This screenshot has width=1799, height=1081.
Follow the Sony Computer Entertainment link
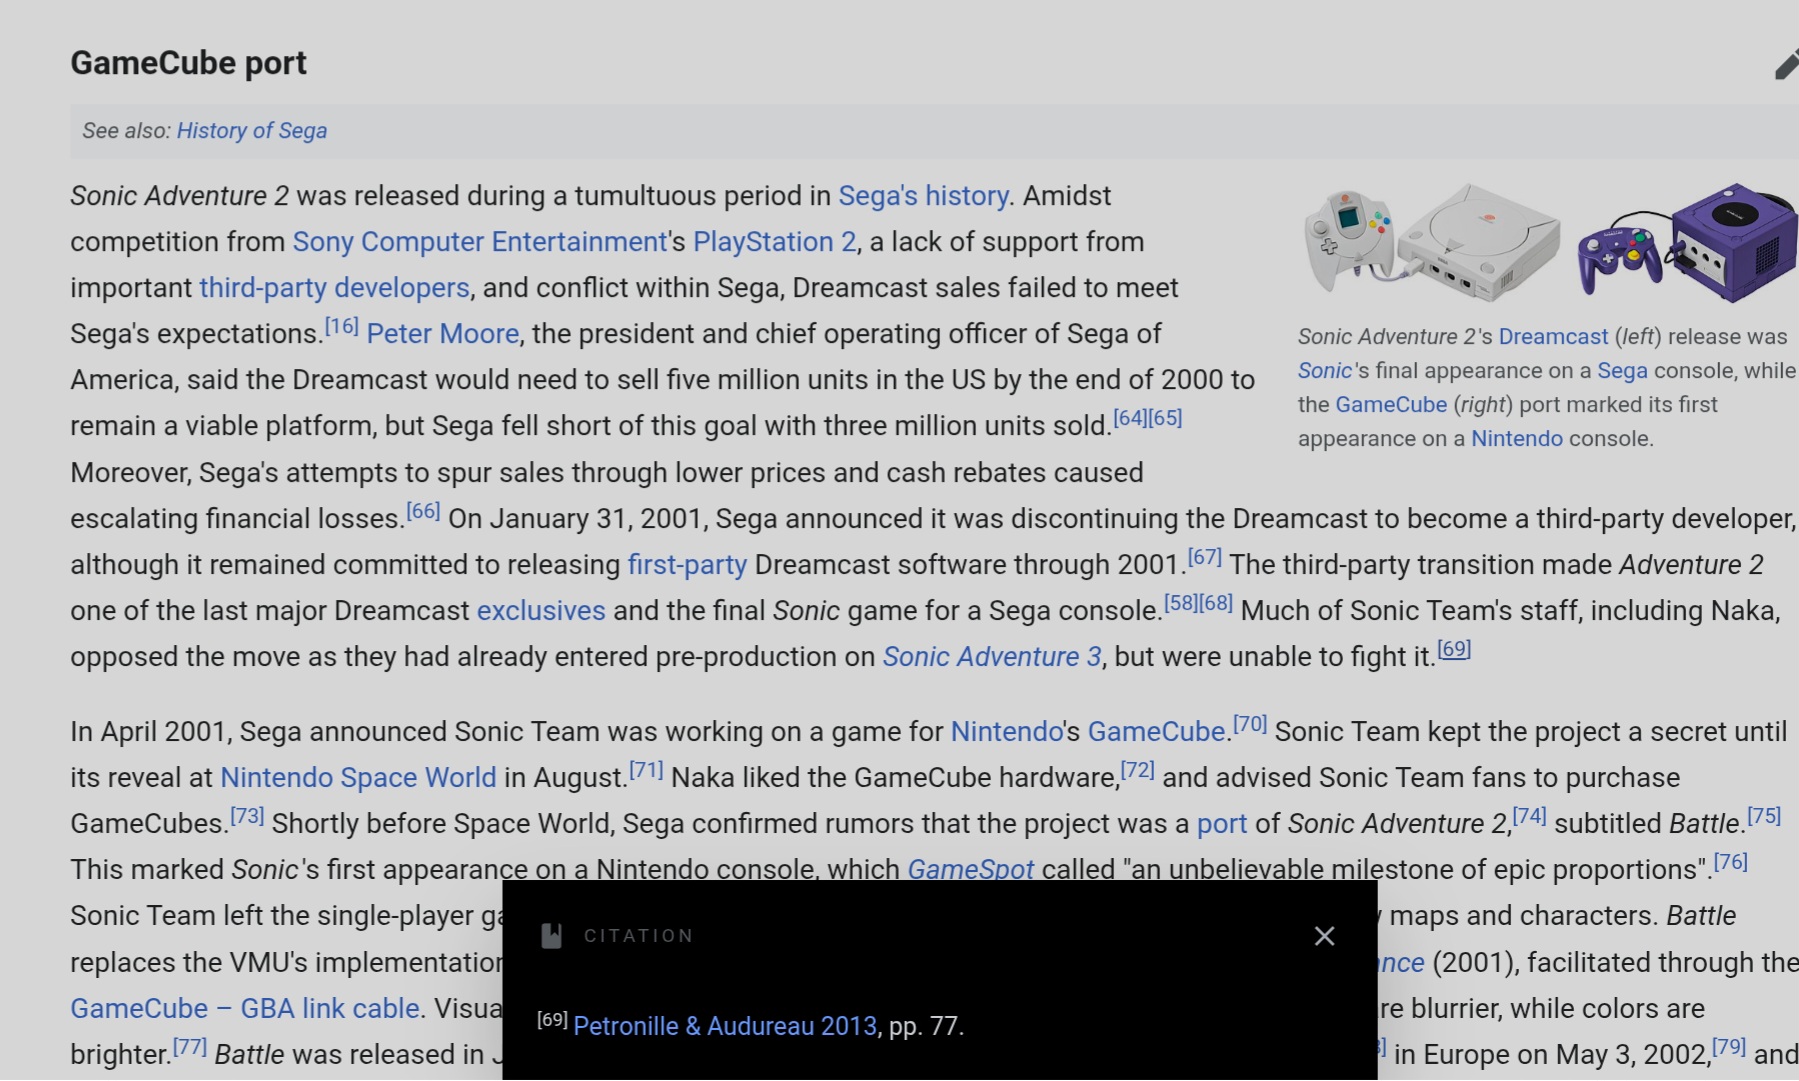[x=479, y=242]
